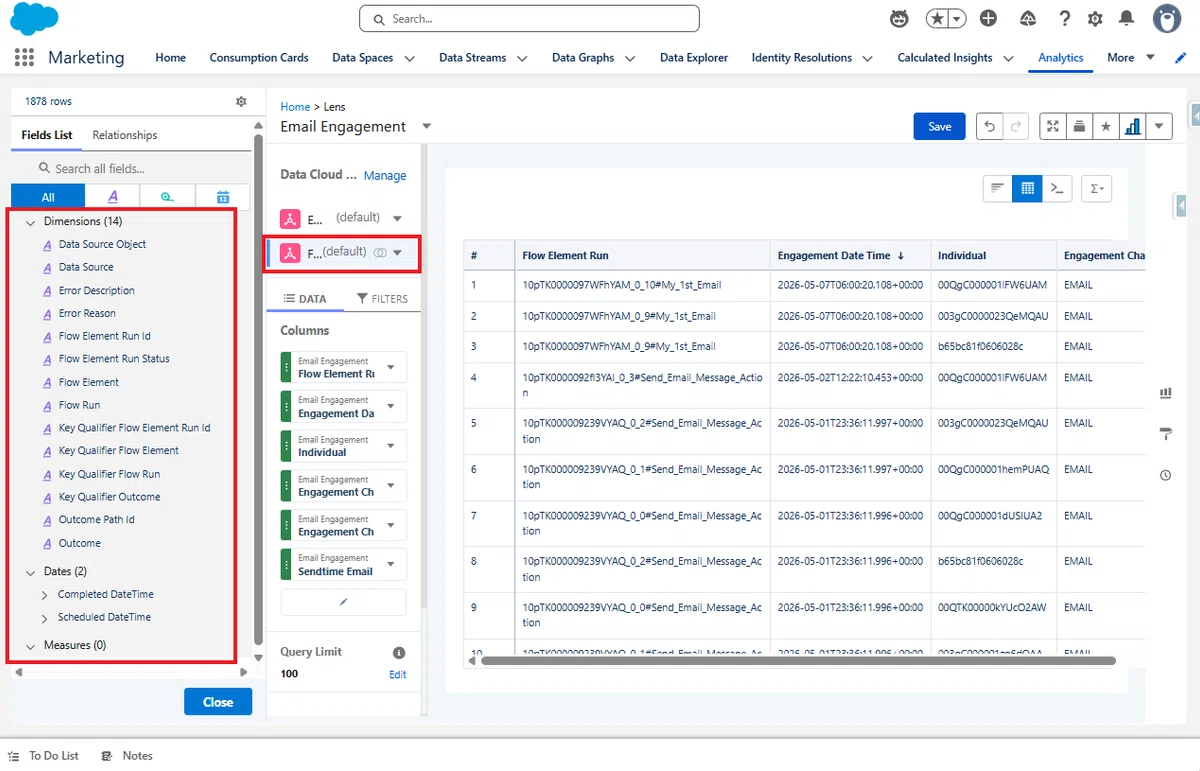
Task: Click the pencil edit columns button
Action: coord(343,602)
